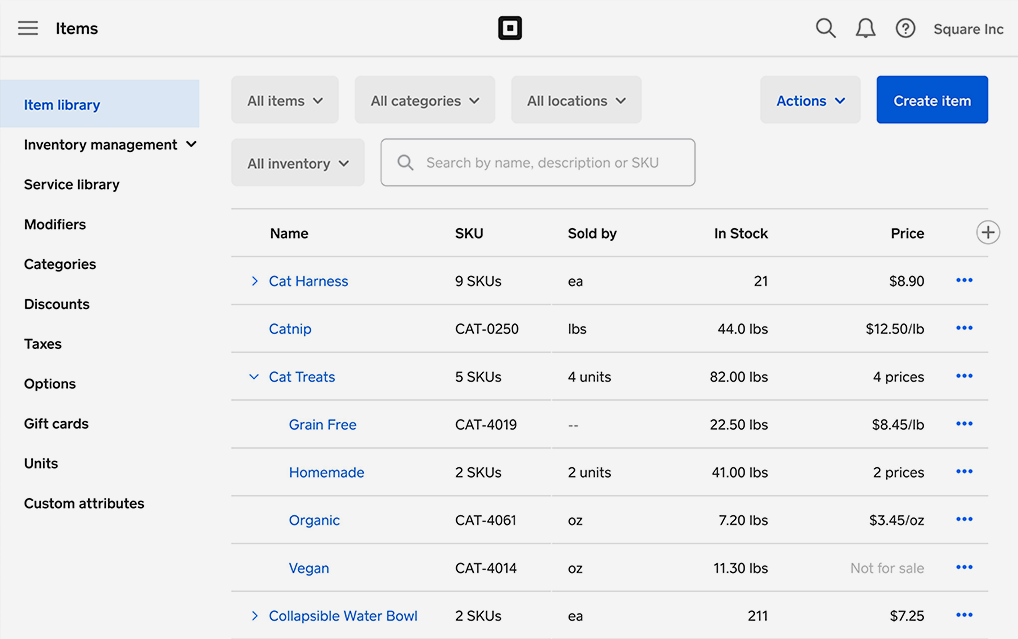The height and width of the screenshot is (639, 1018).
Task: Open the Square Inc account menu
Action: (968, 29)
